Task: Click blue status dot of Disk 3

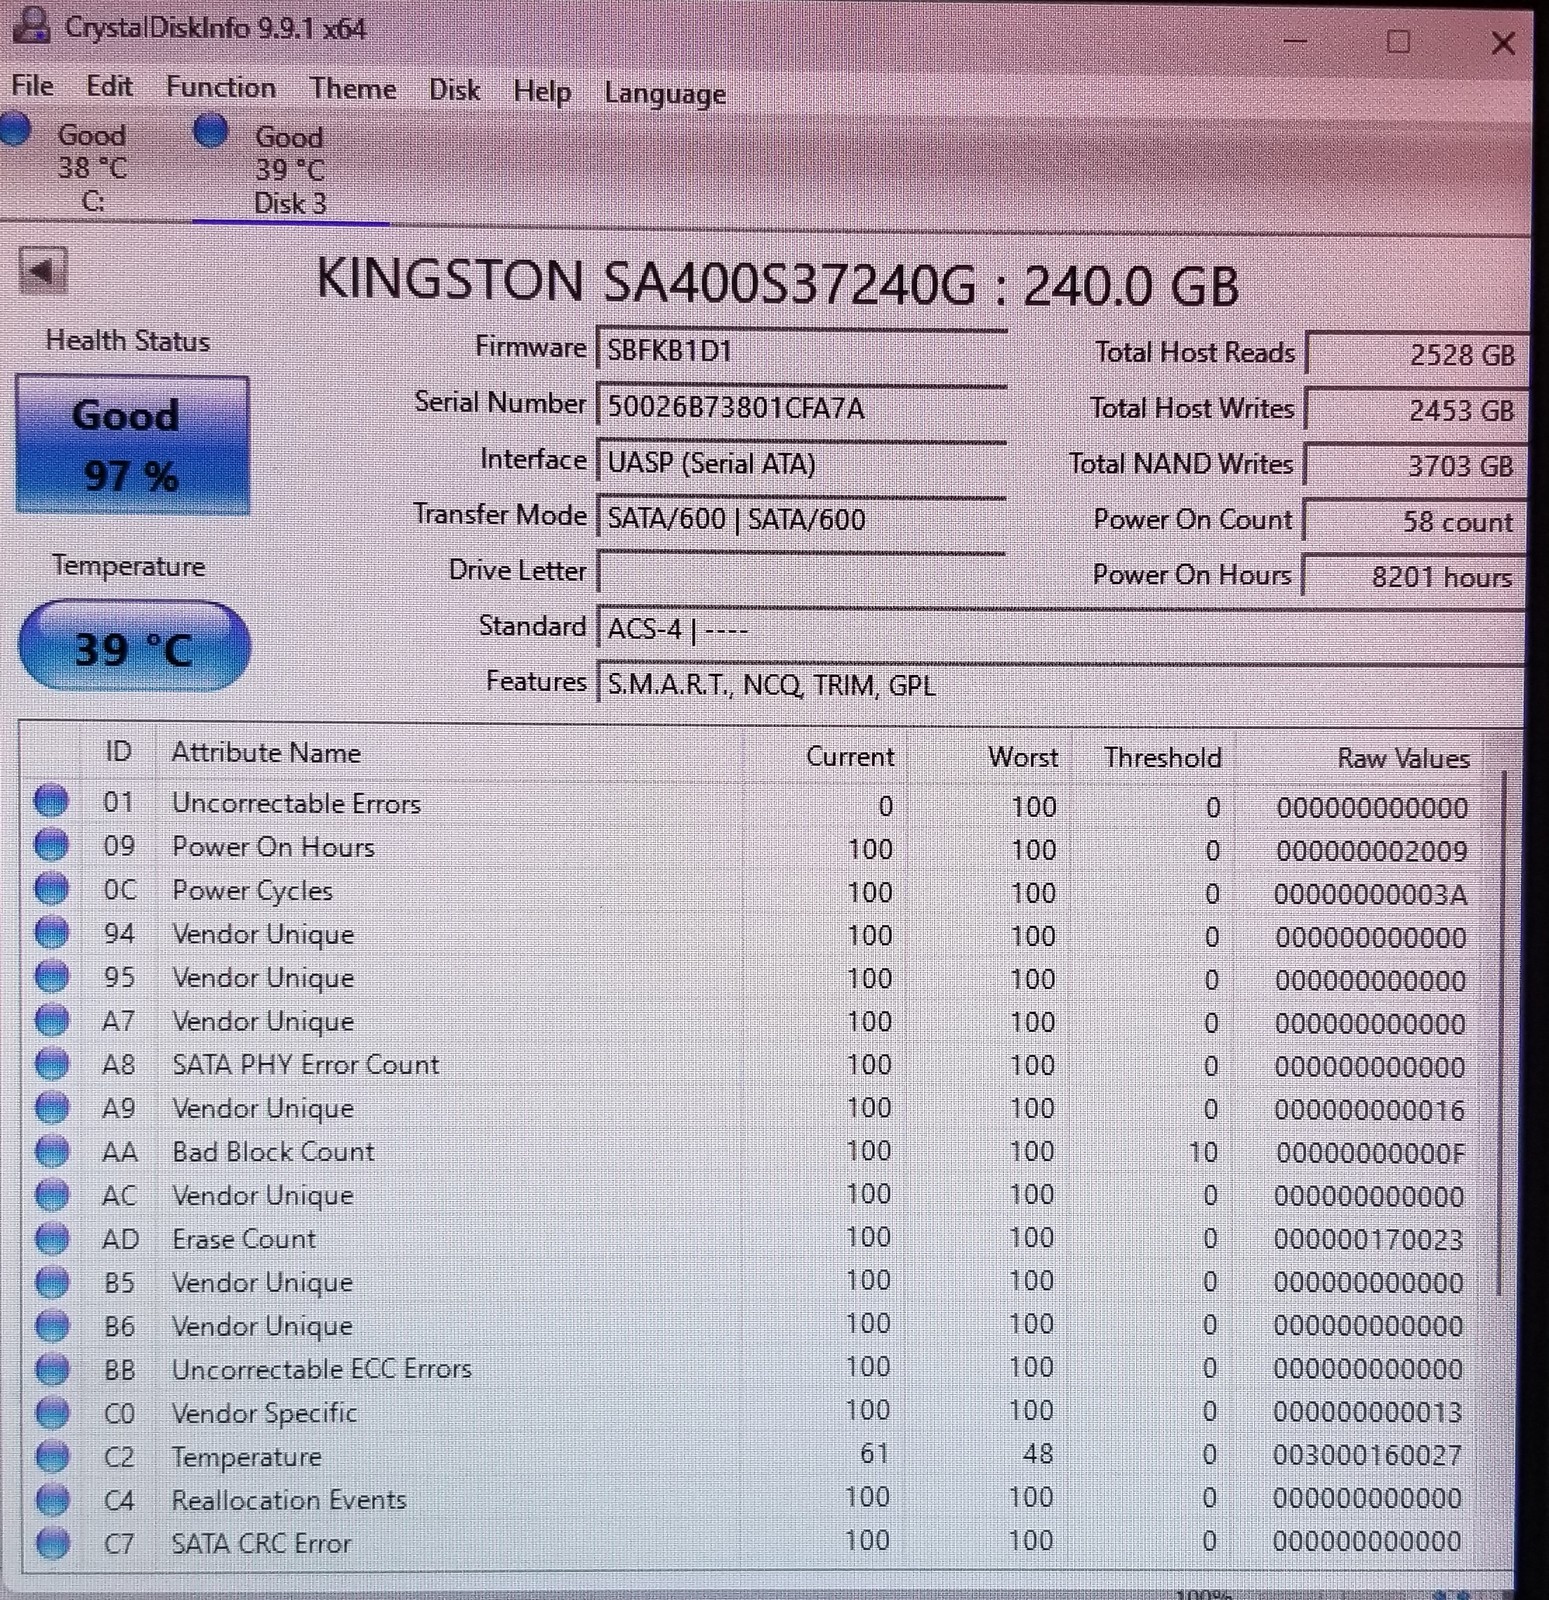Action: click(211, 131)
